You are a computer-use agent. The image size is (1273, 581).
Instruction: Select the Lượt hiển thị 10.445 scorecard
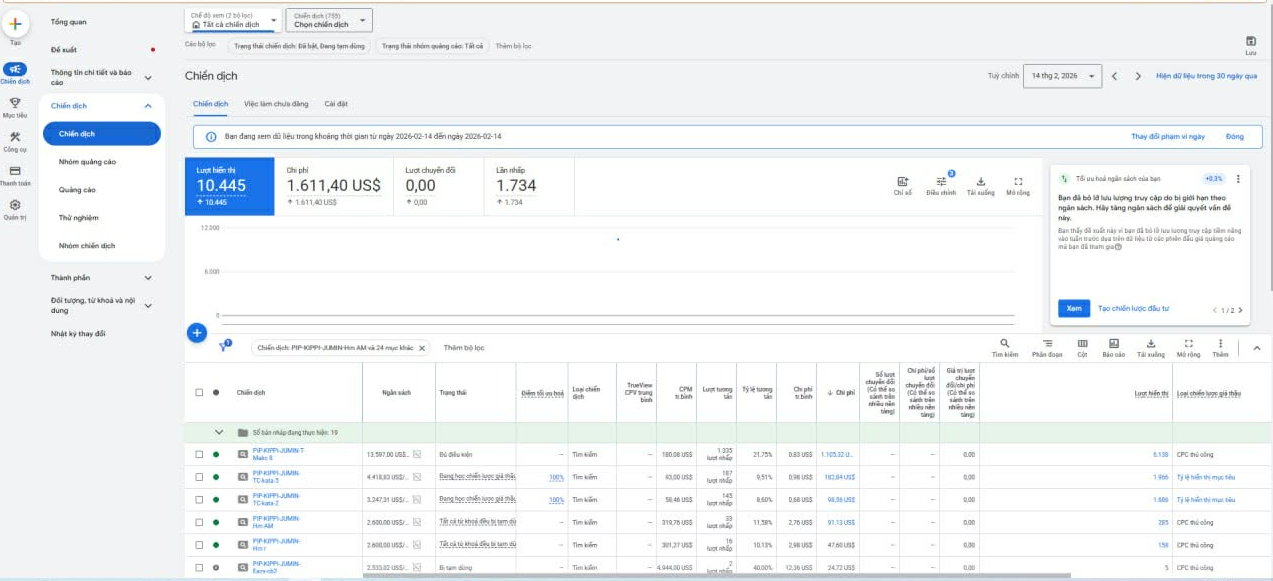[x=229, y=185]
